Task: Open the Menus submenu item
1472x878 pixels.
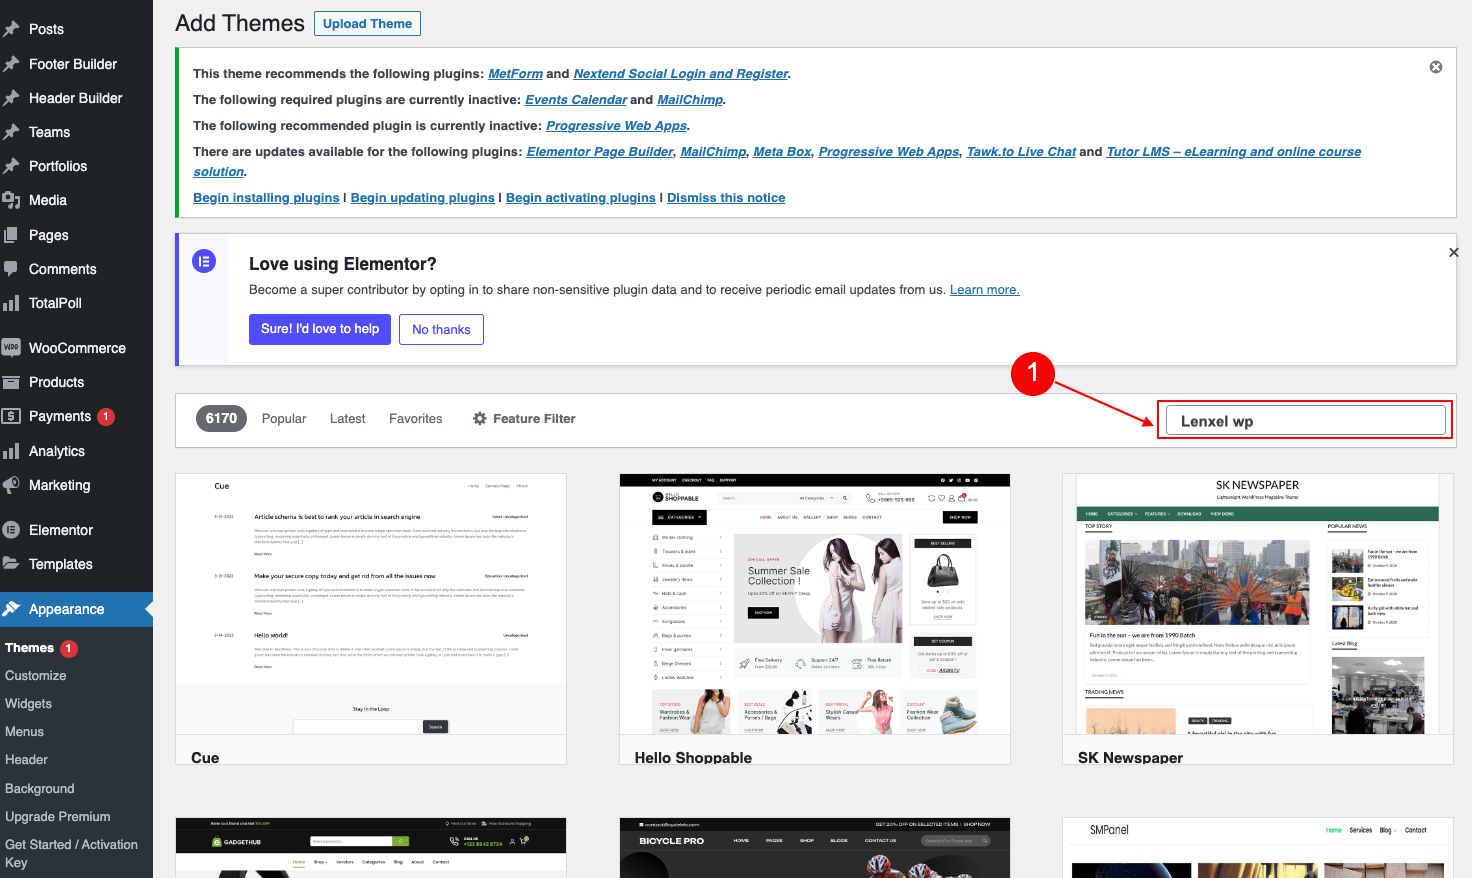Action: (x=24, y=732)
